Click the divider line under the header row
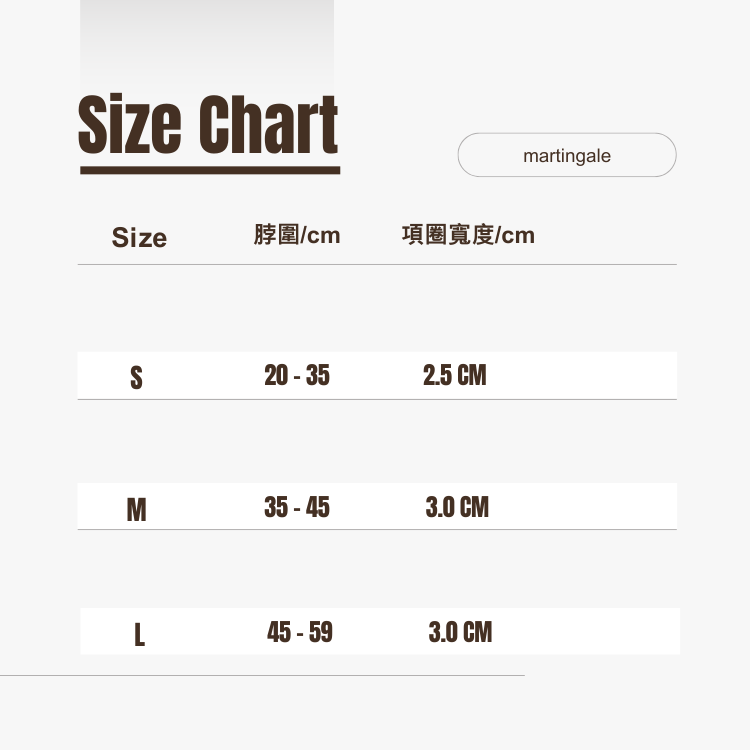This screenshot has width=750, height=750. (377, 265)
